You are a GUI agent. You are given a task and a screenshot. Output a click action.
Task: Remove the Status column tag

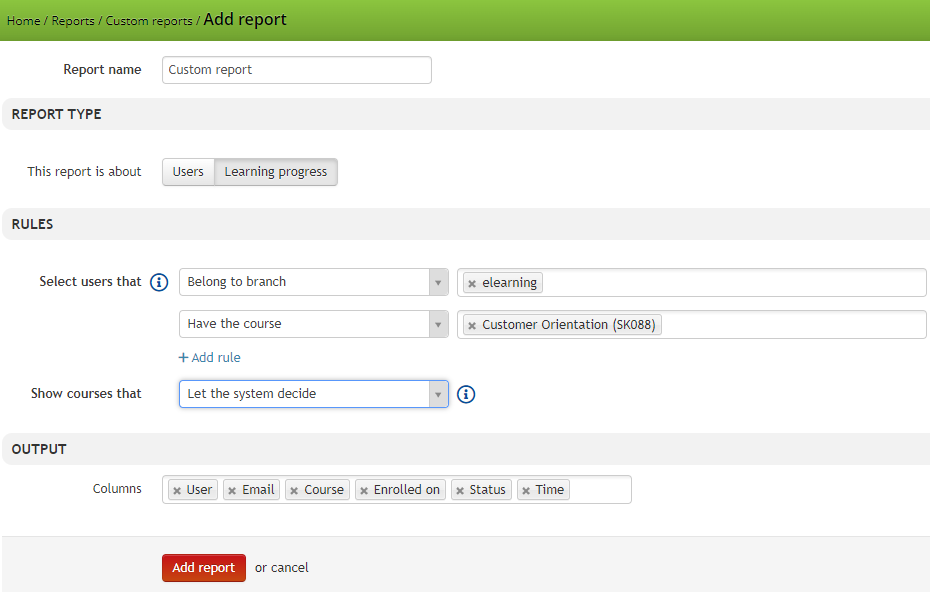click(460, 491)
